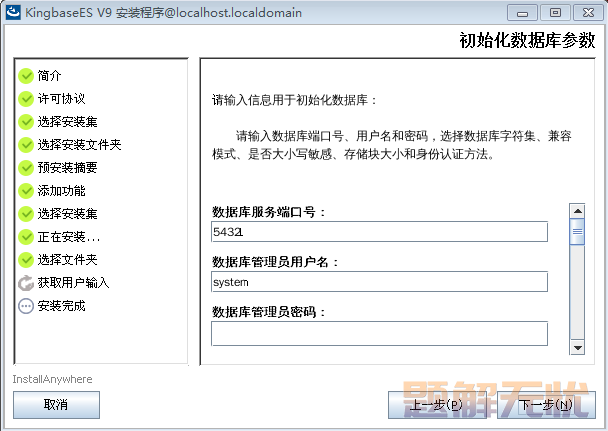Click the in-progress arrow icon beside 获取用户输入
This screenshot has width=608, height=431.
[26, 283]
